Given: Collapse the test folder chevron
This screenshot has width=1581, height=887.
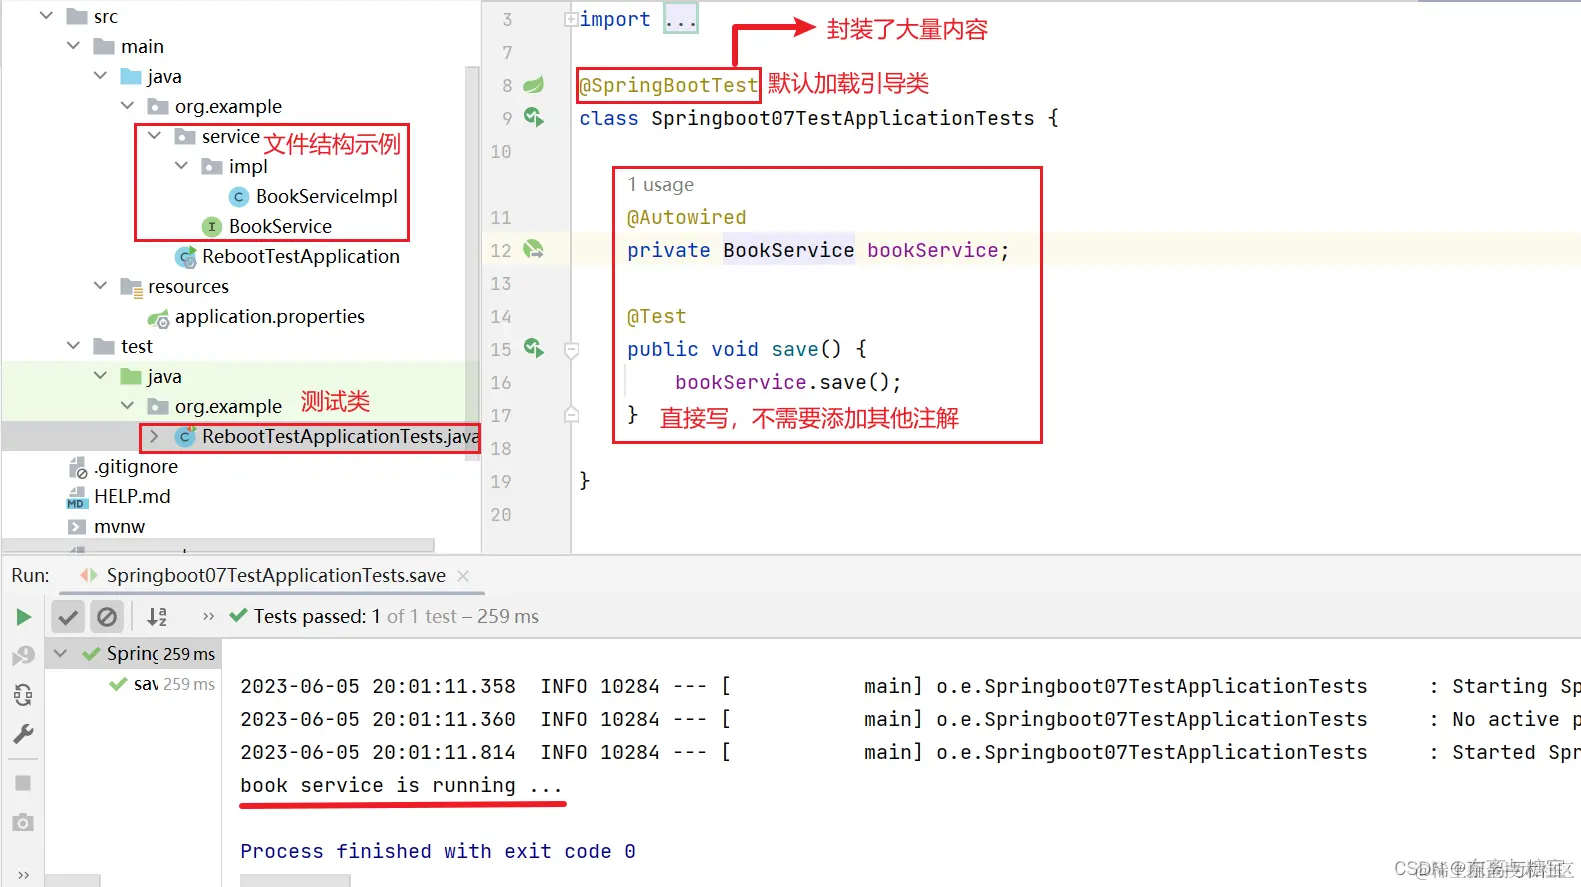Looking at the screenshot, I should pos(73,346).
